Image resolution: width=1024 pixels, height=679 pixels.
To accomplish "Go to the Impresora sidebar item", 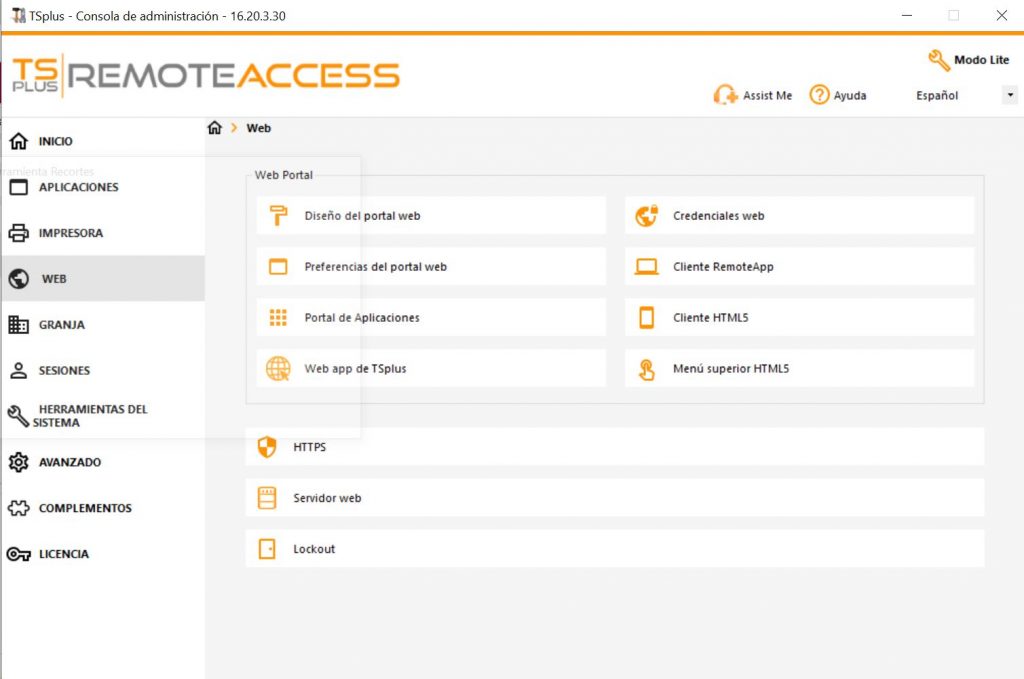I will click(x=70, y=233).
